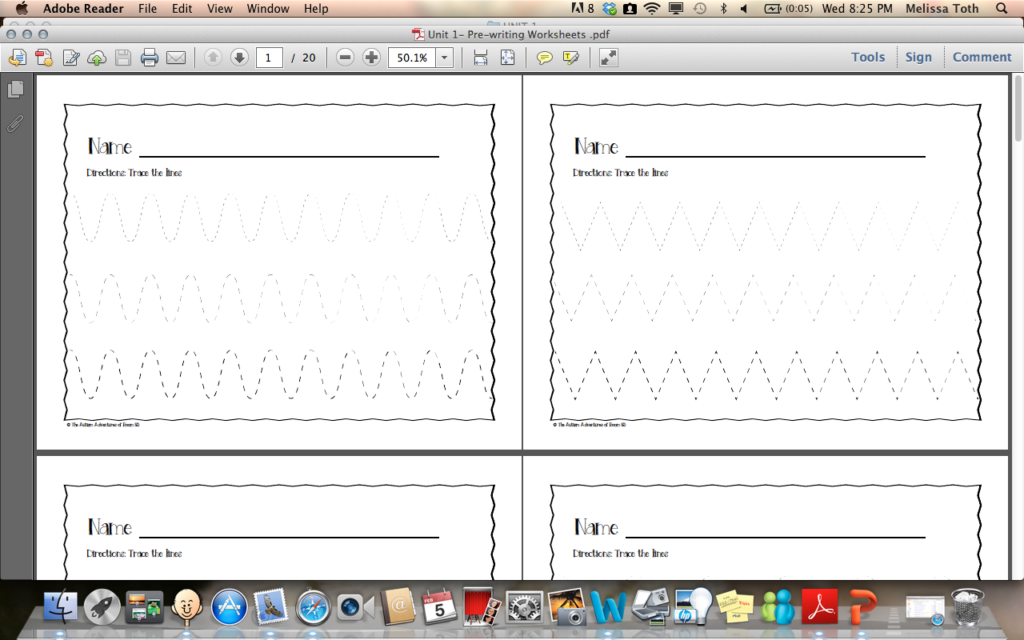The height and width of the screenshot is (640, 1024).
Task: Click the Edit/convert PDF pencil icon
Action: [71, 57]
